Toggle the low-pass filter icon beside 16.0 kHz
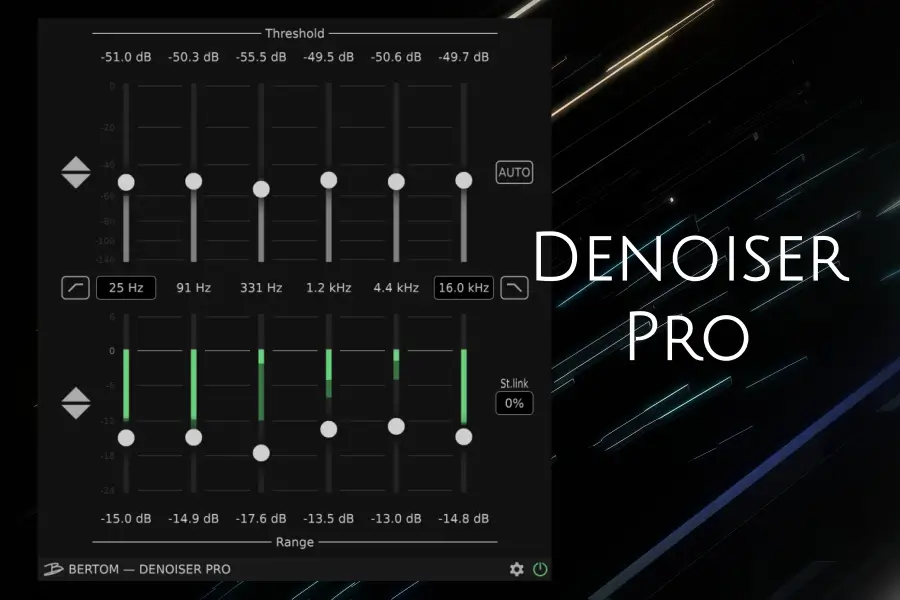 pyautogui.click(x=514, y=288)
